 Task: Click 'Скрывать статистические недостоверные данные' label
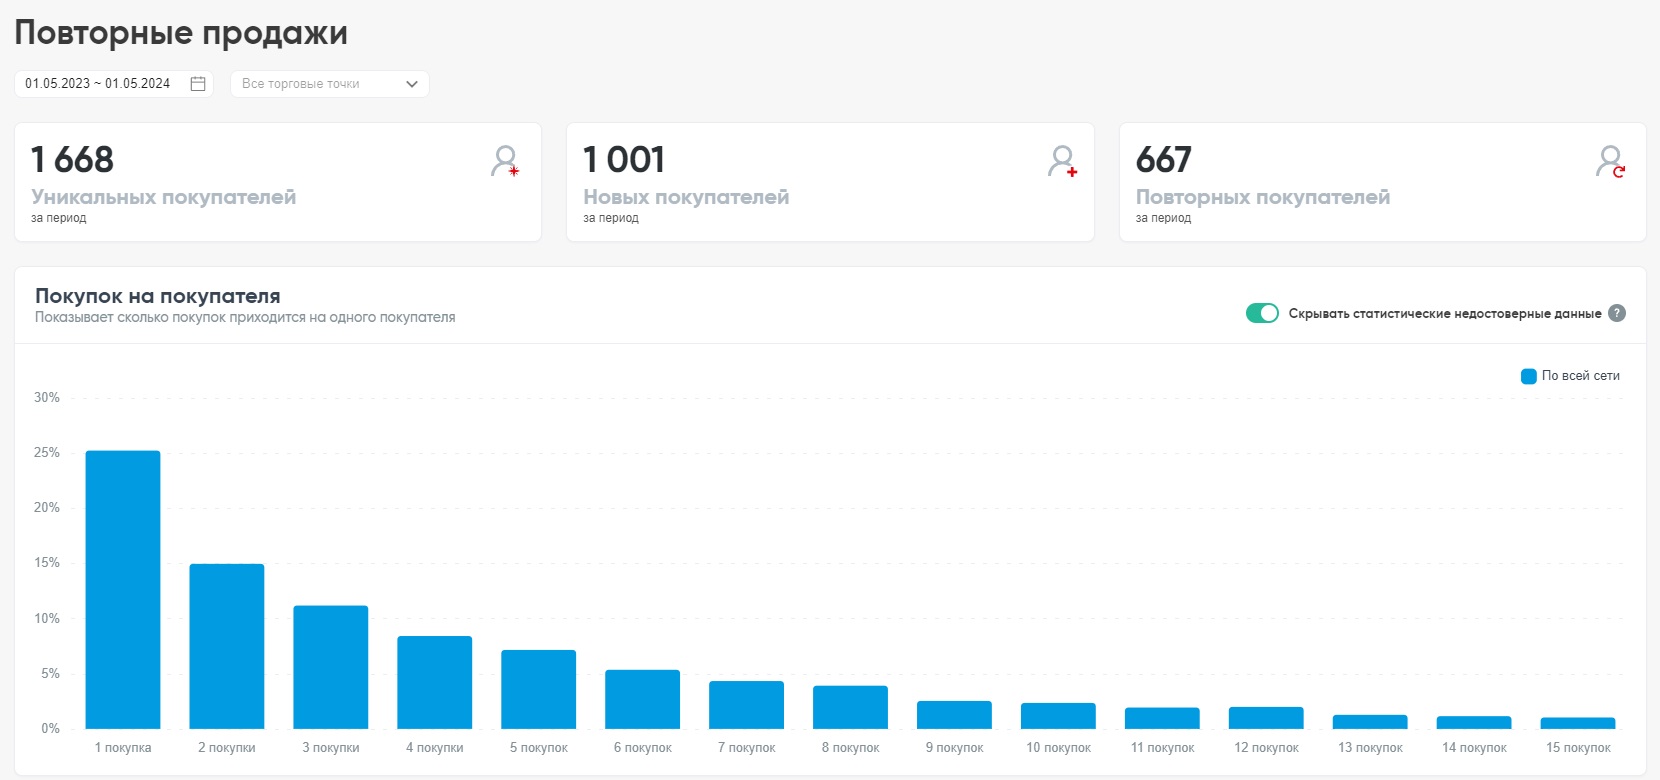pos(1445,314)
